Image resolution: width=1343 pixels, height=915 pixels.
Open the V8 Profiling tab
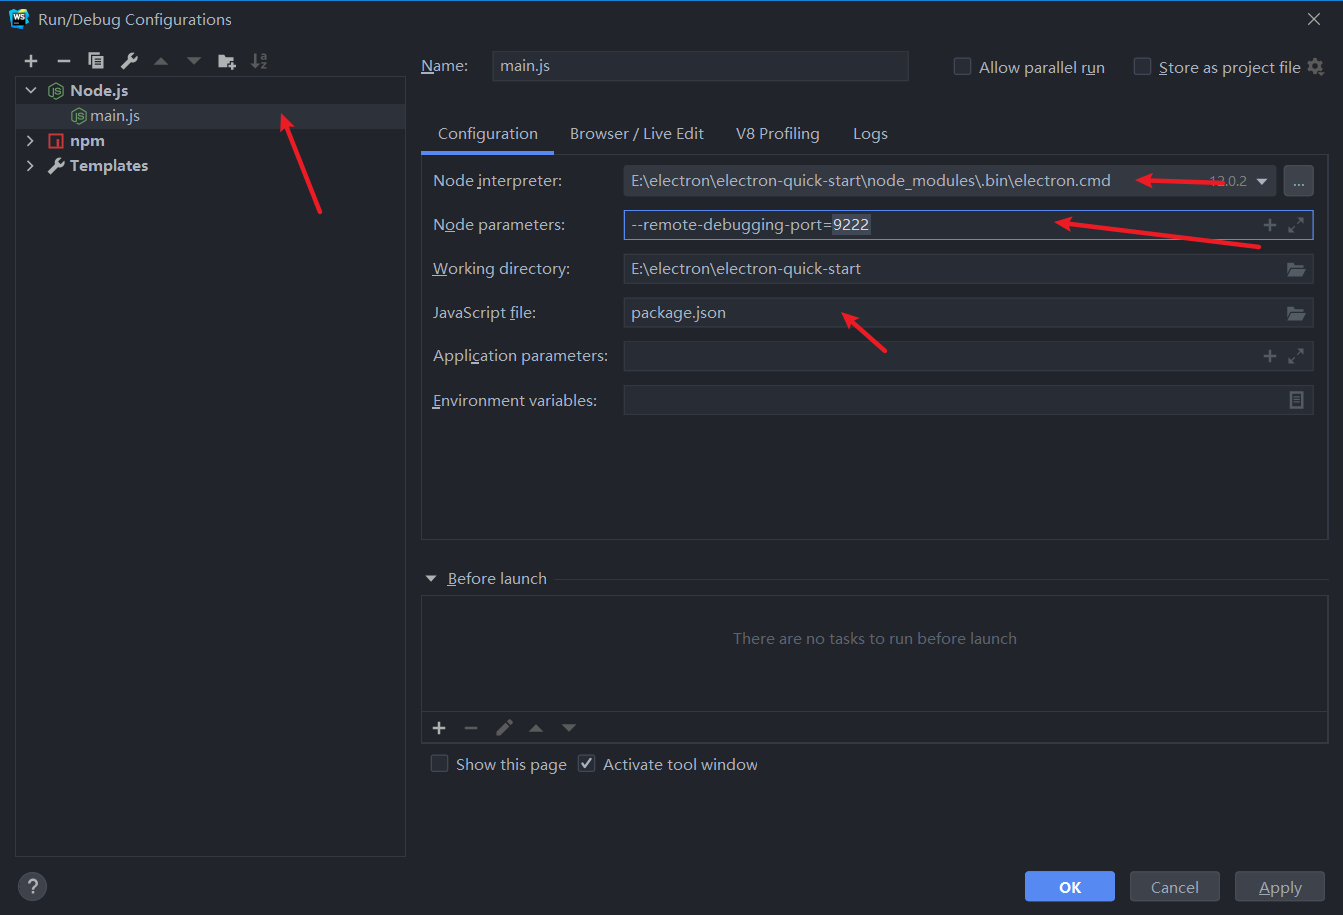(x=777, y=134)
